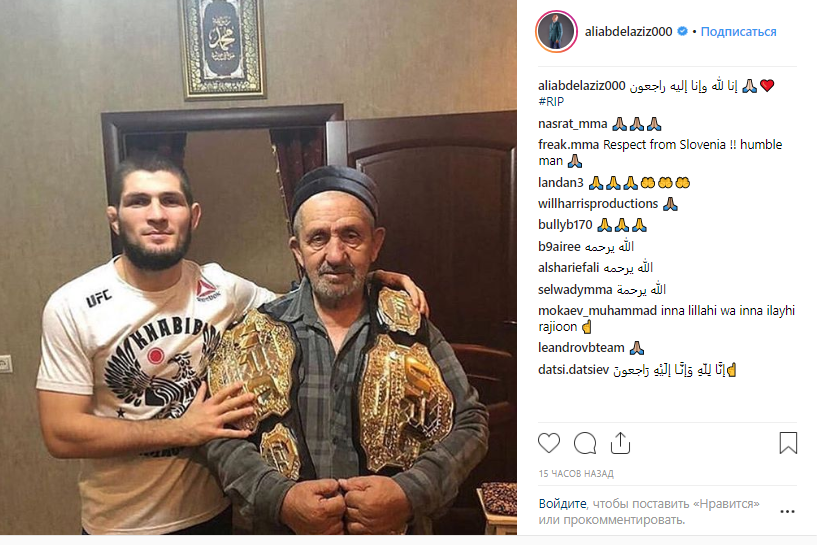Viewport: 817px width, 545px height.
Task: Go to the willharrisproductions profile
Action: [x=598, y=204]
